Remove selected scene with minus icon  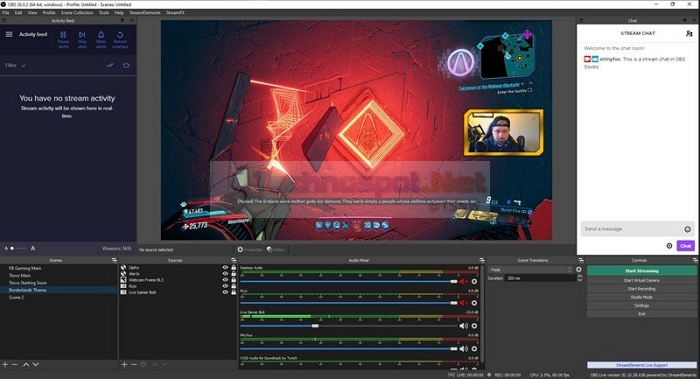click(x=14, y=365)
